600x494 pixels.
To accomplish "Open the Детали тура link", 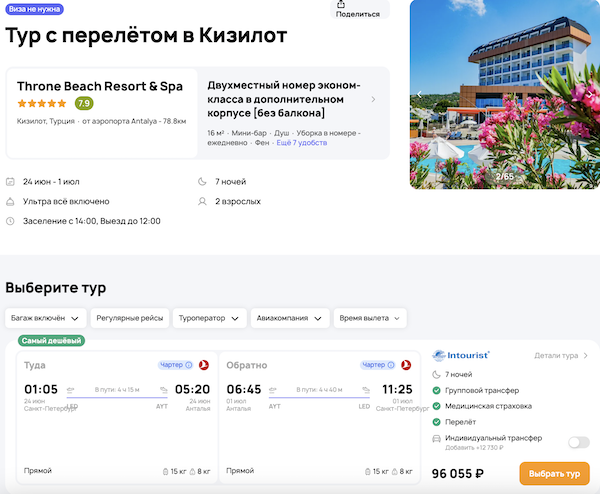I will pos(560,355).
